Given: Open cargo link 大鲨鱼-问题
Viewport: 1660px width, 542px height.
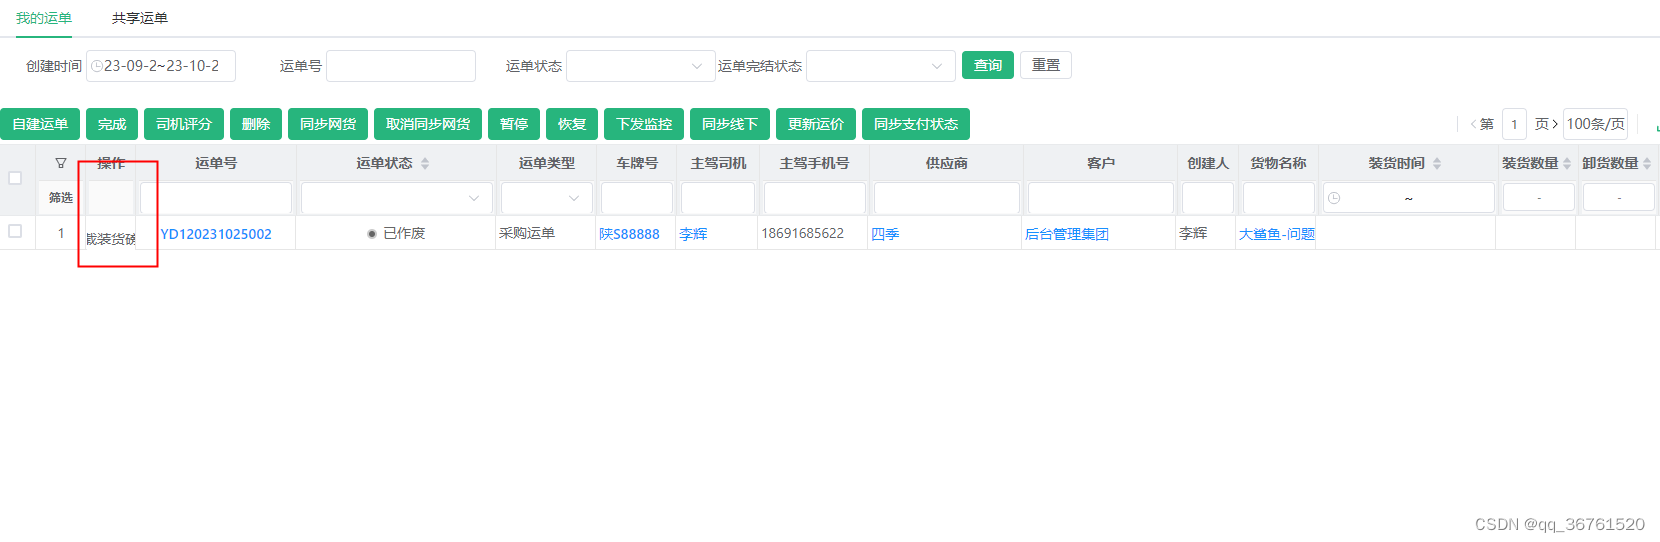Looking at the screenshot, I should 1277,234.
